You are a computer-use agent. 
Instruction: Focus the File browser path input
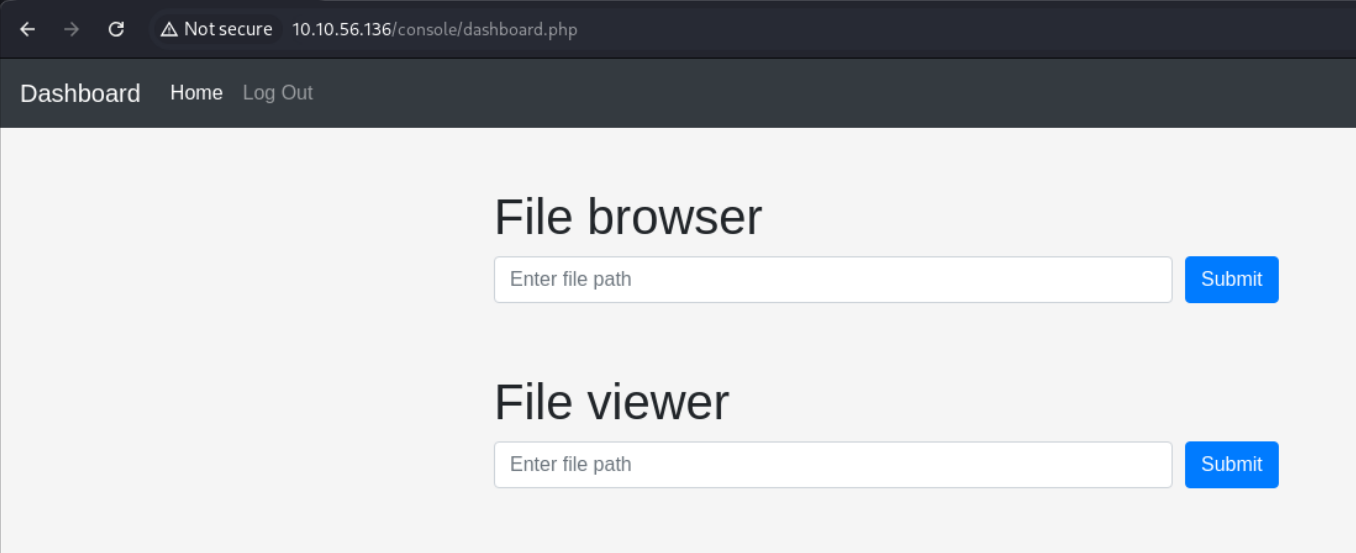833,280
